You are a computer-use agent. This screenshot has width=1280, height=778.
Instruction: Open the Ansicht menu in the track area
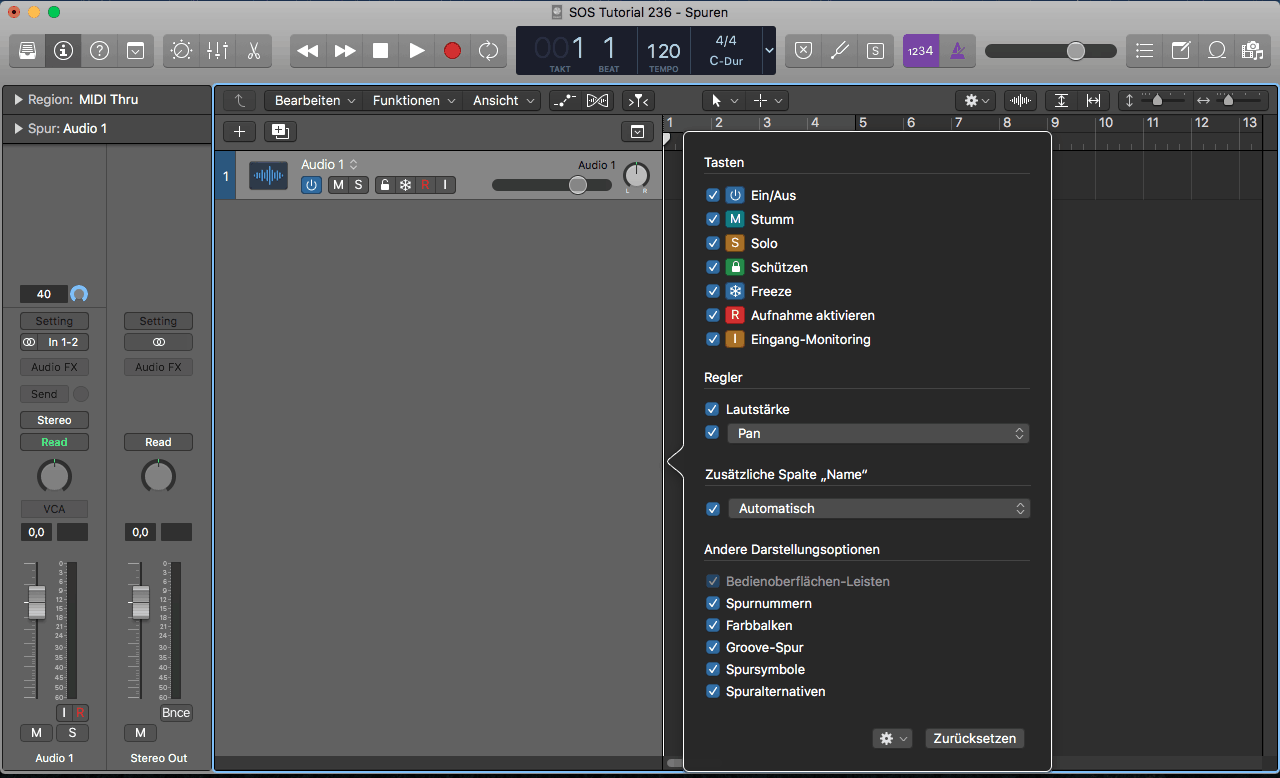pyautogui.click(x=496, y=100)
